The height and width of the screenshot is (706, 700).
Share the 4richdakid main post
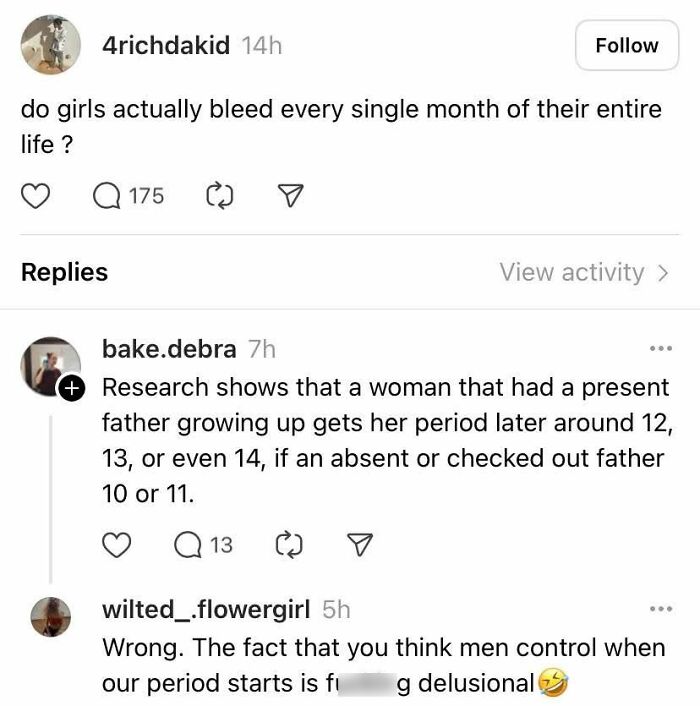point(288,196)
